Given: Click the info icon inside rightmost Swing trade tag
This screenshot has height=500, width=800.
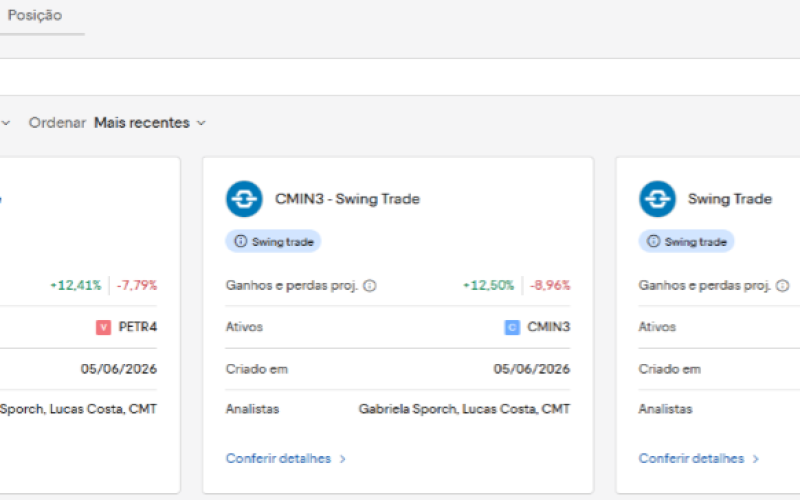Looking at the screenshot, I should coord(653,241).
